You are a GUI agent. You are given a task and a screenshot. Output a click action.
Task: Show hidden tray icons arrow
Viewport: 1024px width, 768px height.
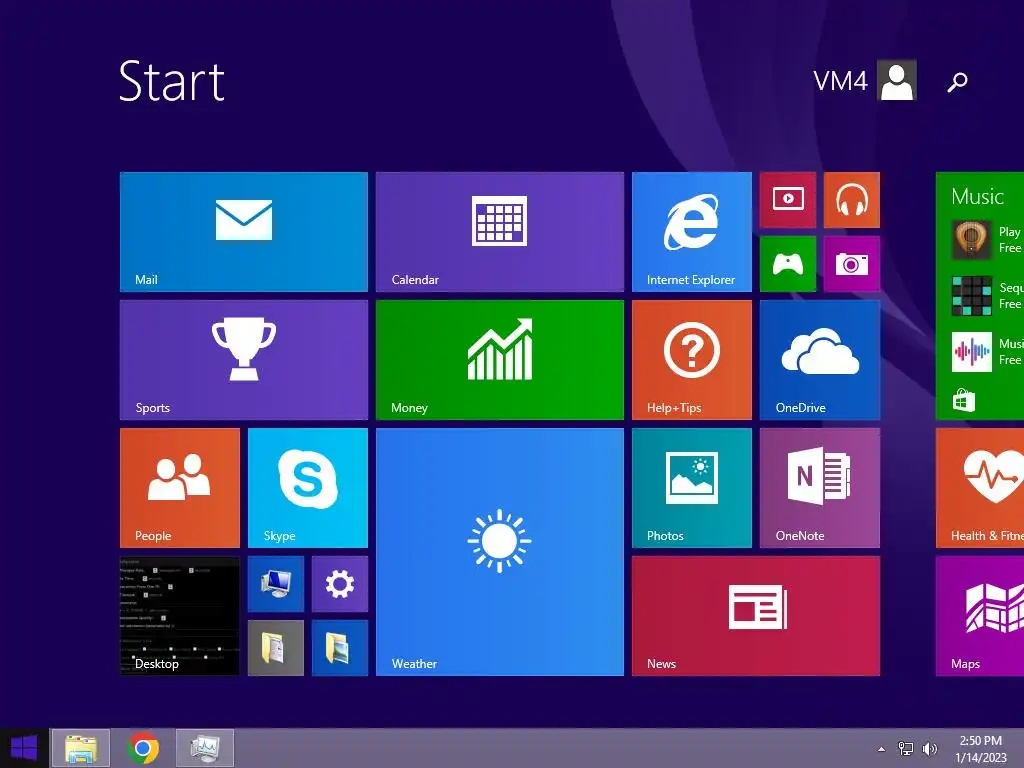point(882,749)
